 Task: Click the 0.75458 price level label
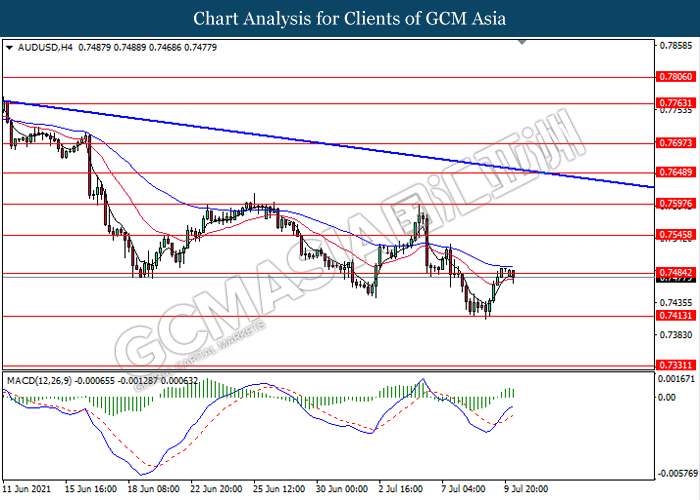[676, 235]
